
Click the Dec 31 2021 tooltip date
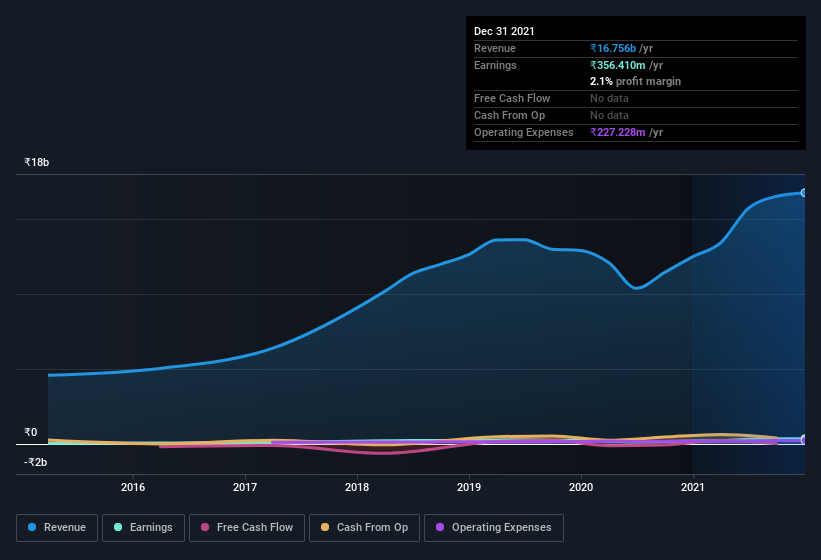point(504,31)
